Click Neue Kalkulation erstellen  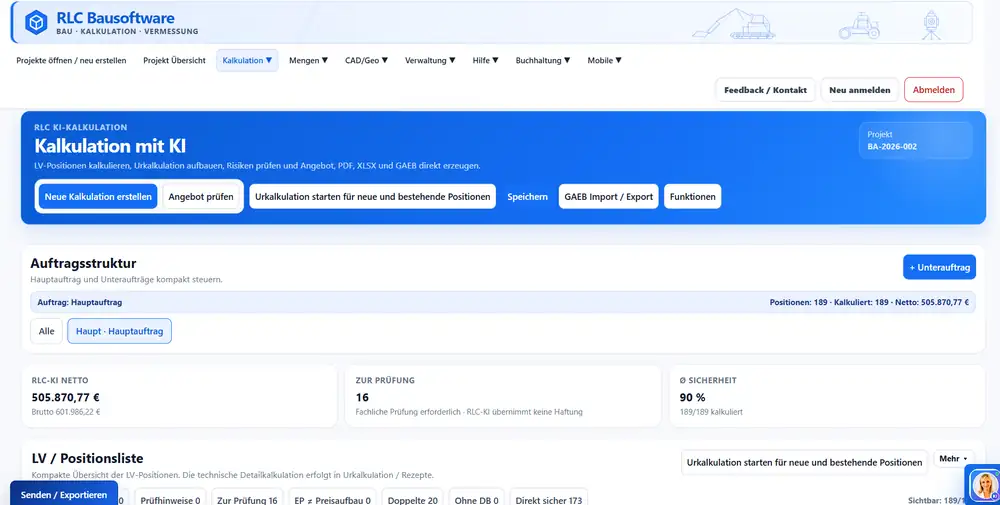[x=98, y=196]
